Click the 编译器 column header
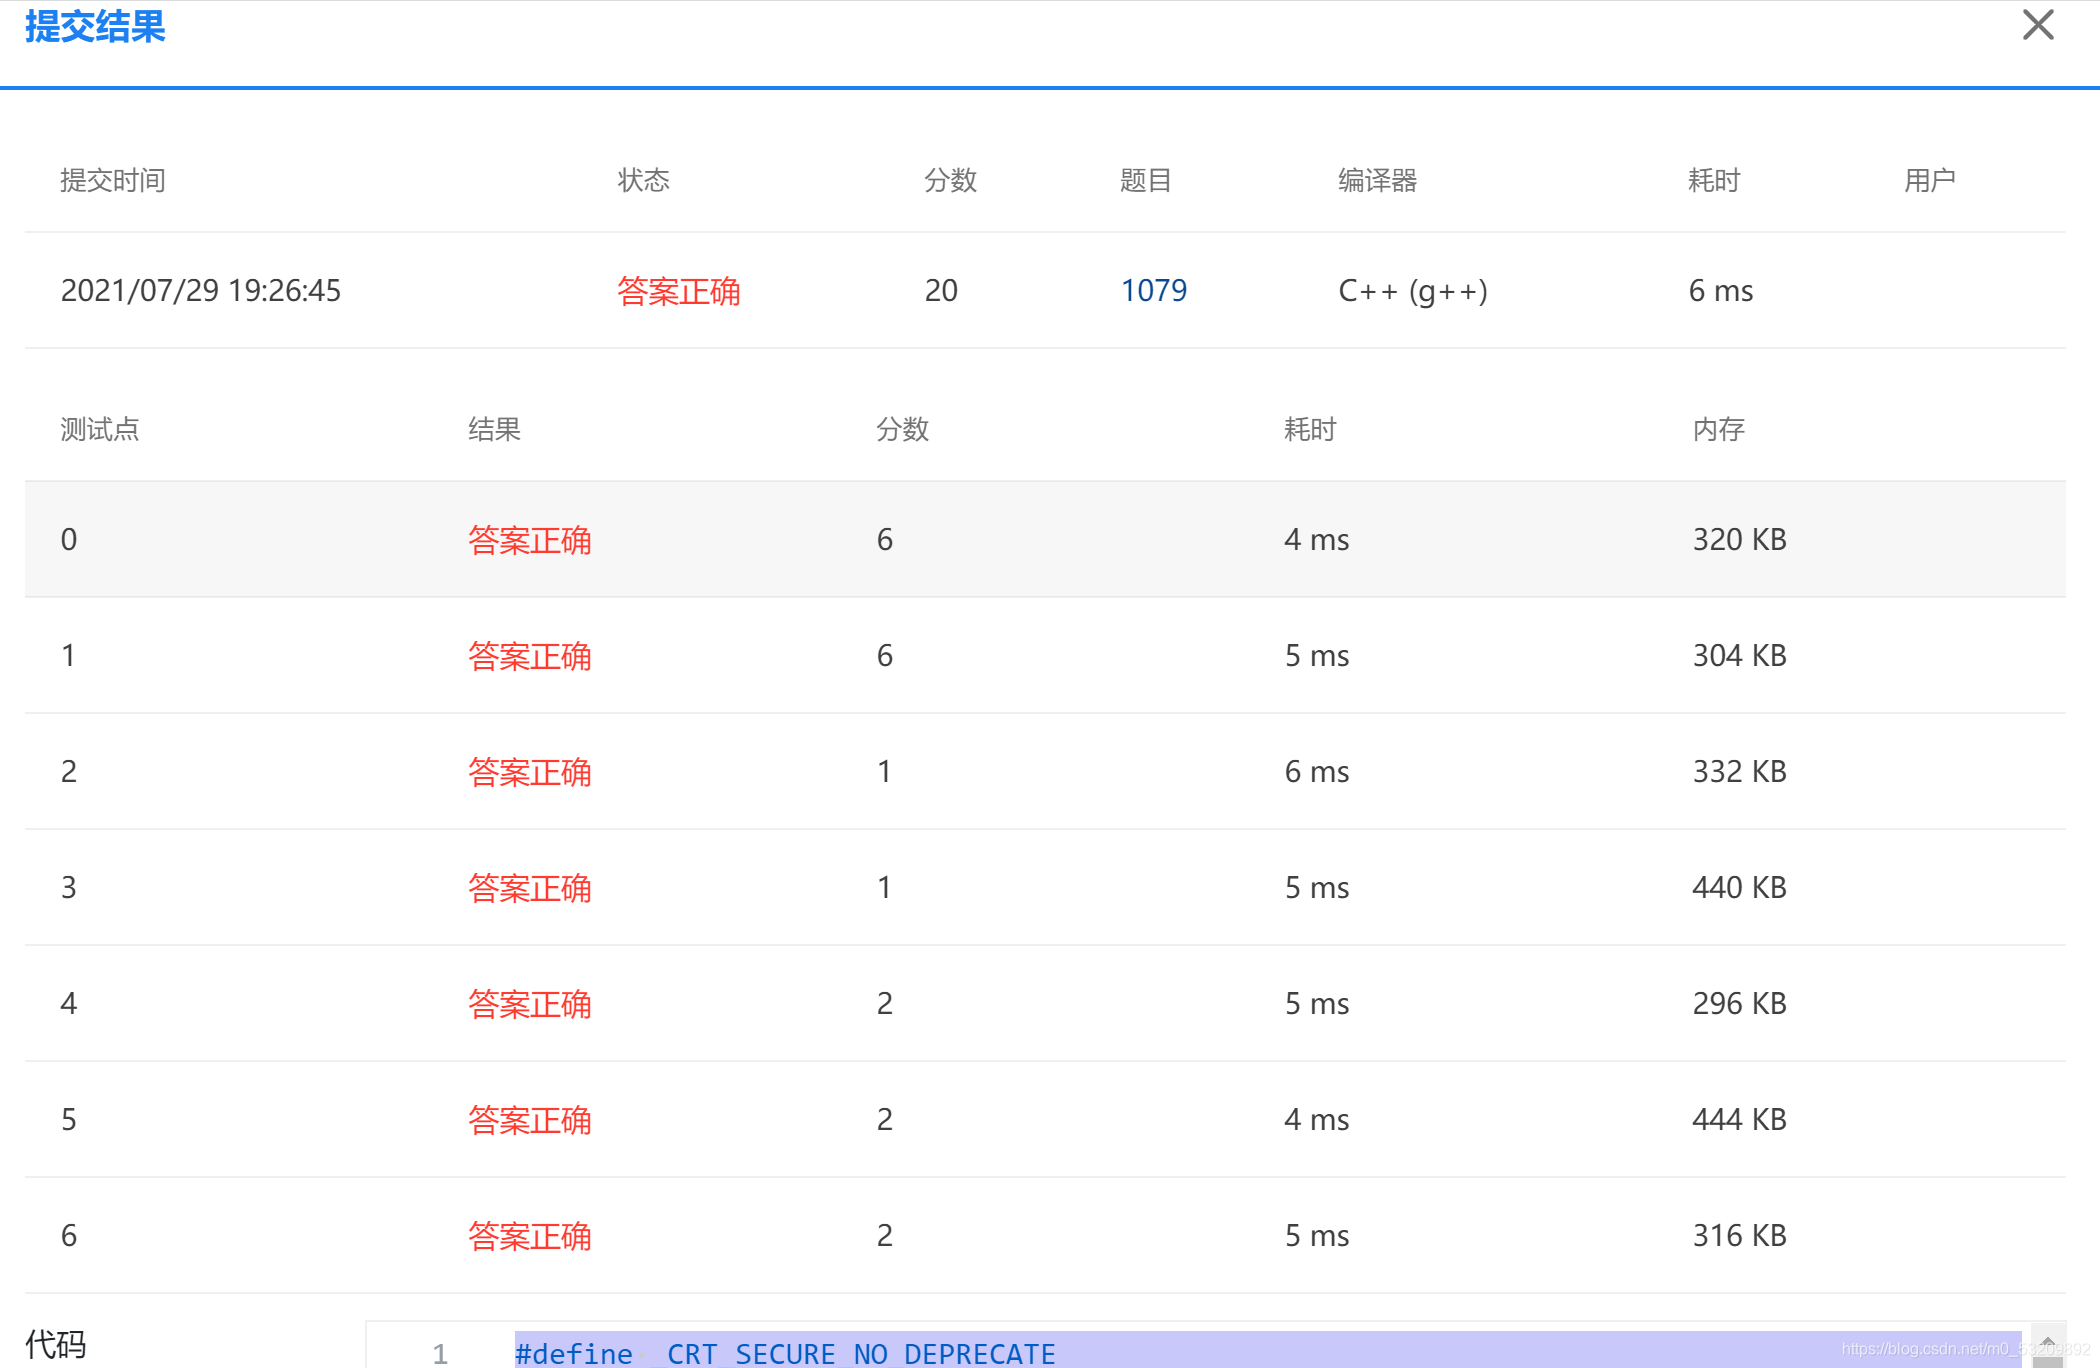This screenshot has width=2100, height=1368. pos(1378,181)
